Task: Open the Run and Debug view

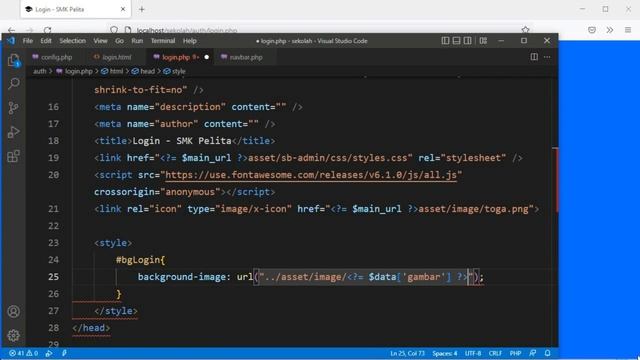Action: coord(13,132)
